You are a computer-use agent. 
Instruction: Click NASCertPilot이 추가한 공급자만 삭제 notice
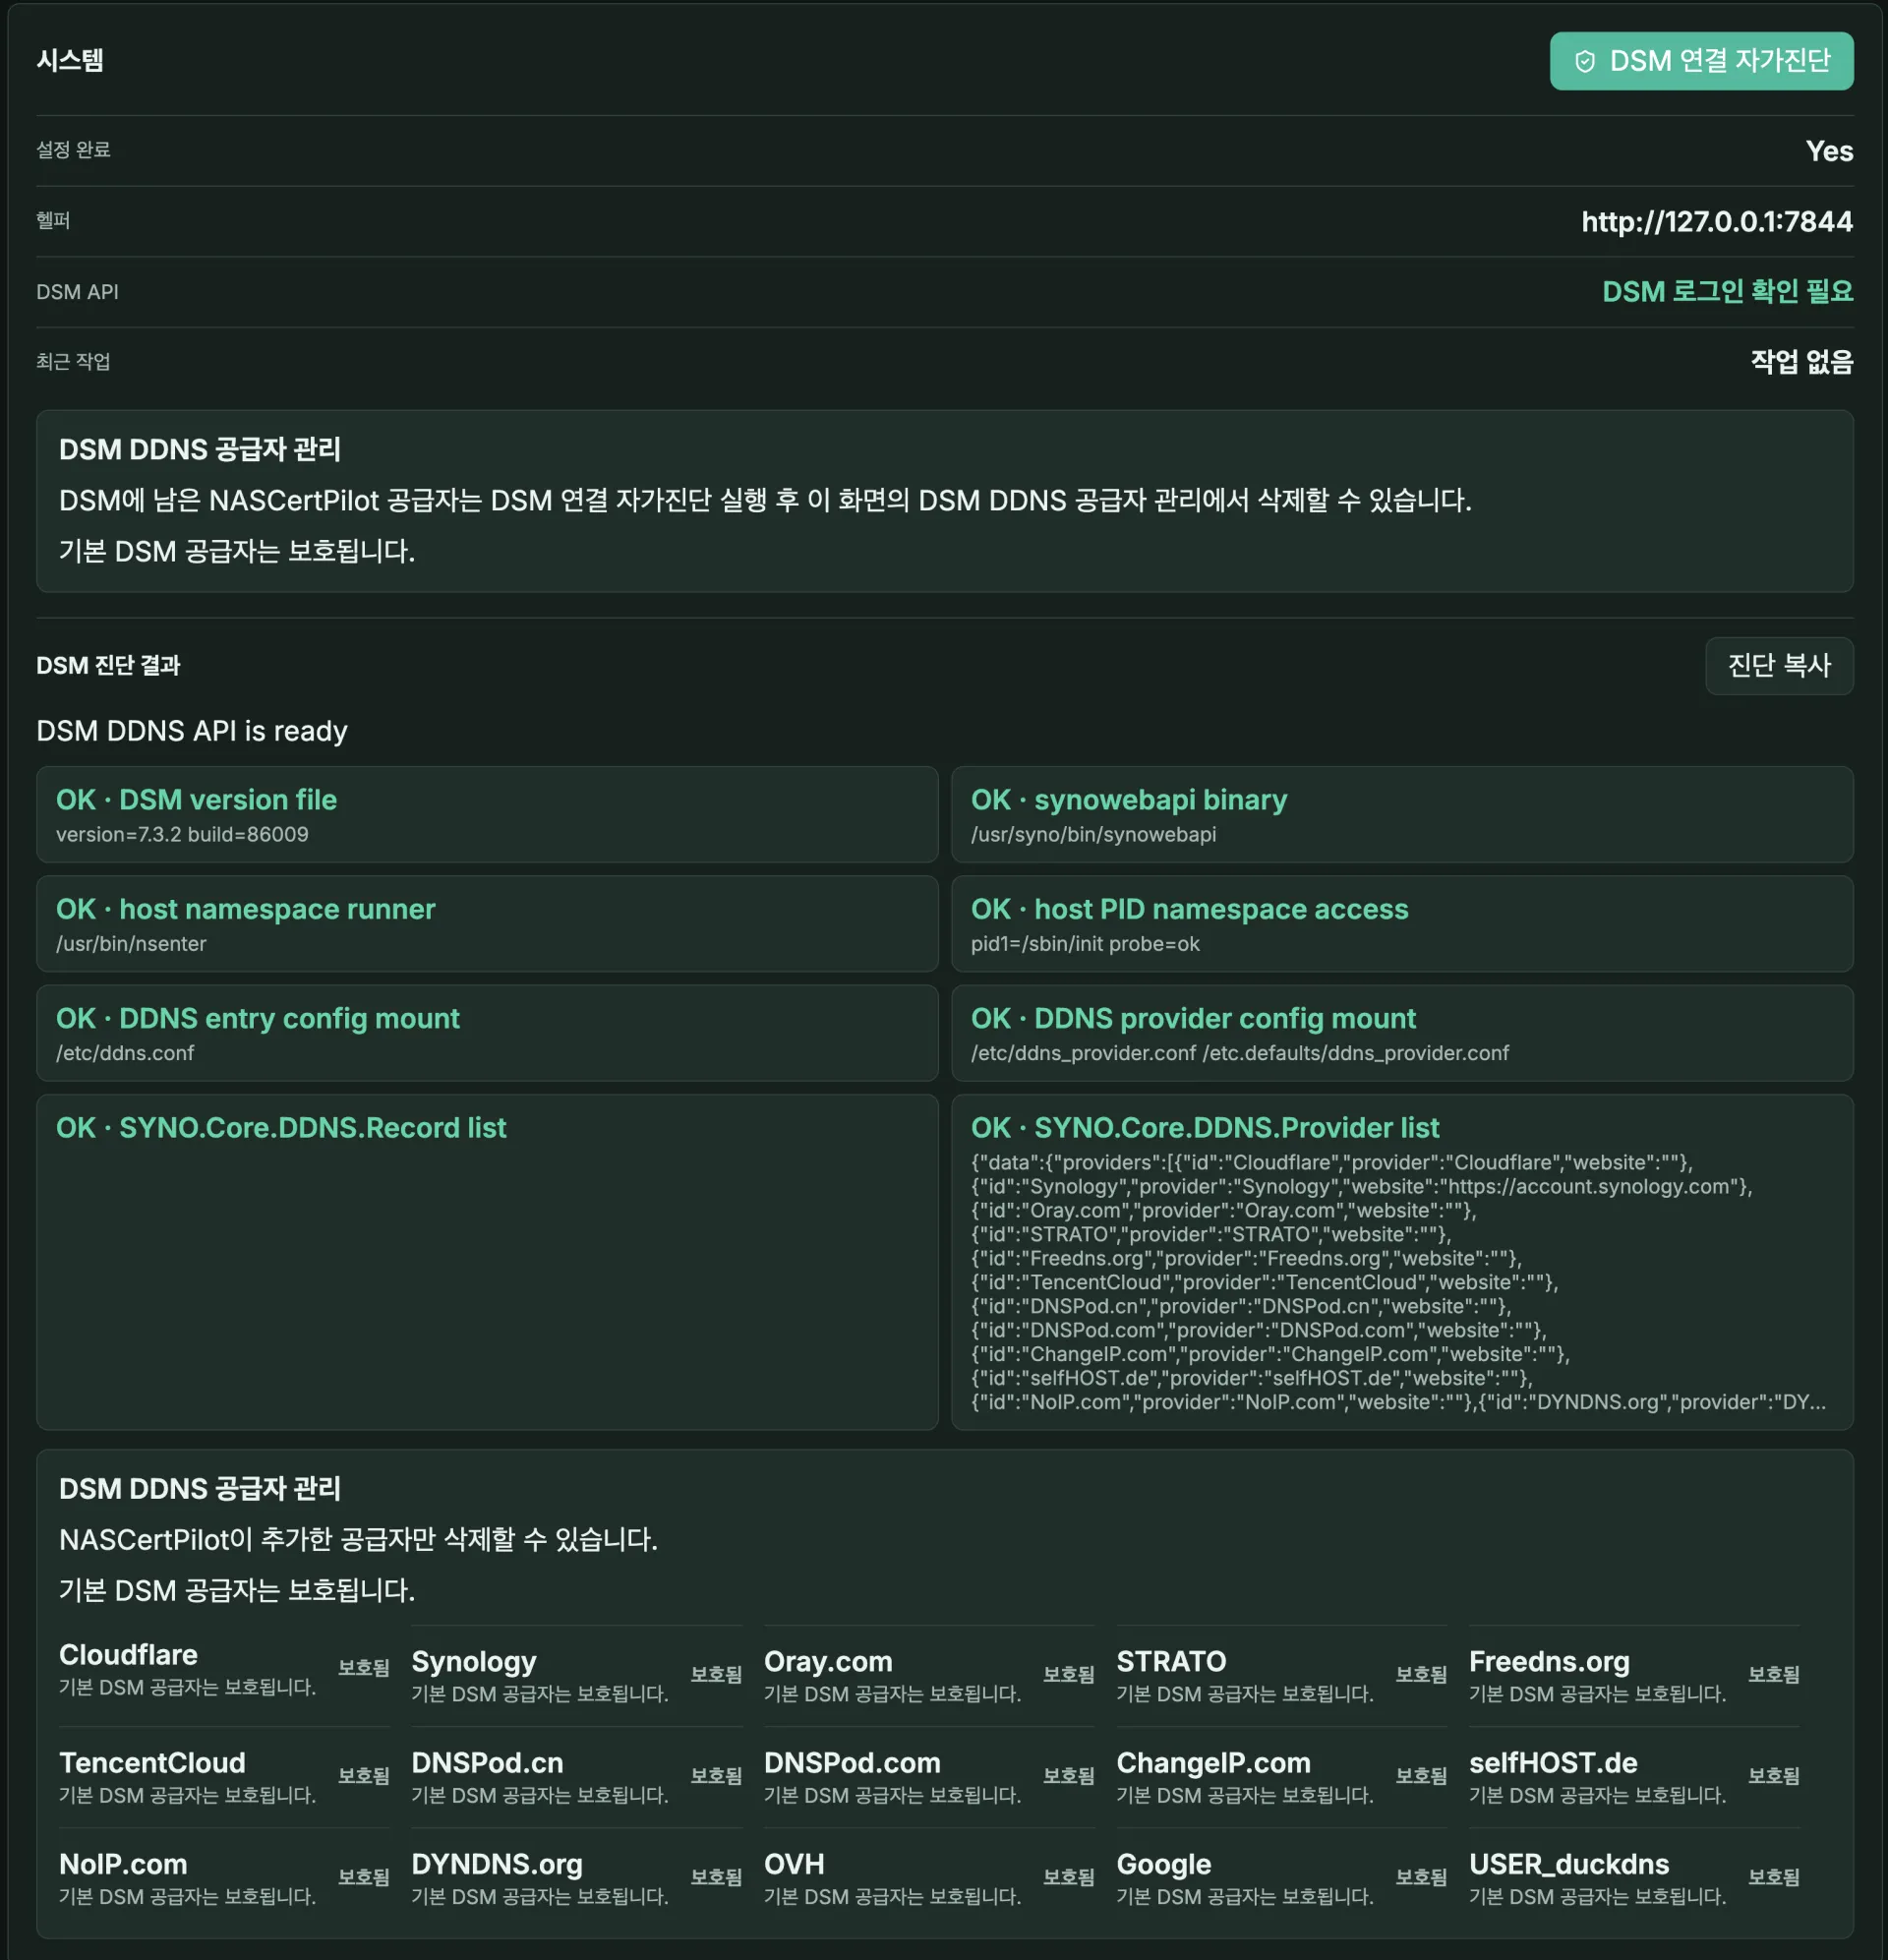[x=358, y=1540]
